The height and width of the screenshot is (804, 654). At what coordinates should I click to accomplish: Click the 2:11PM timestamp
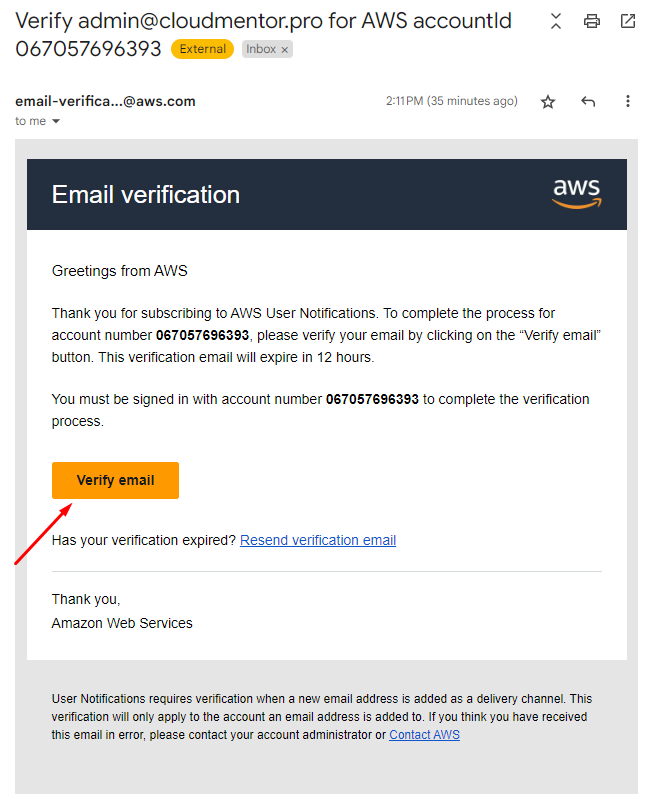[452, 101]
